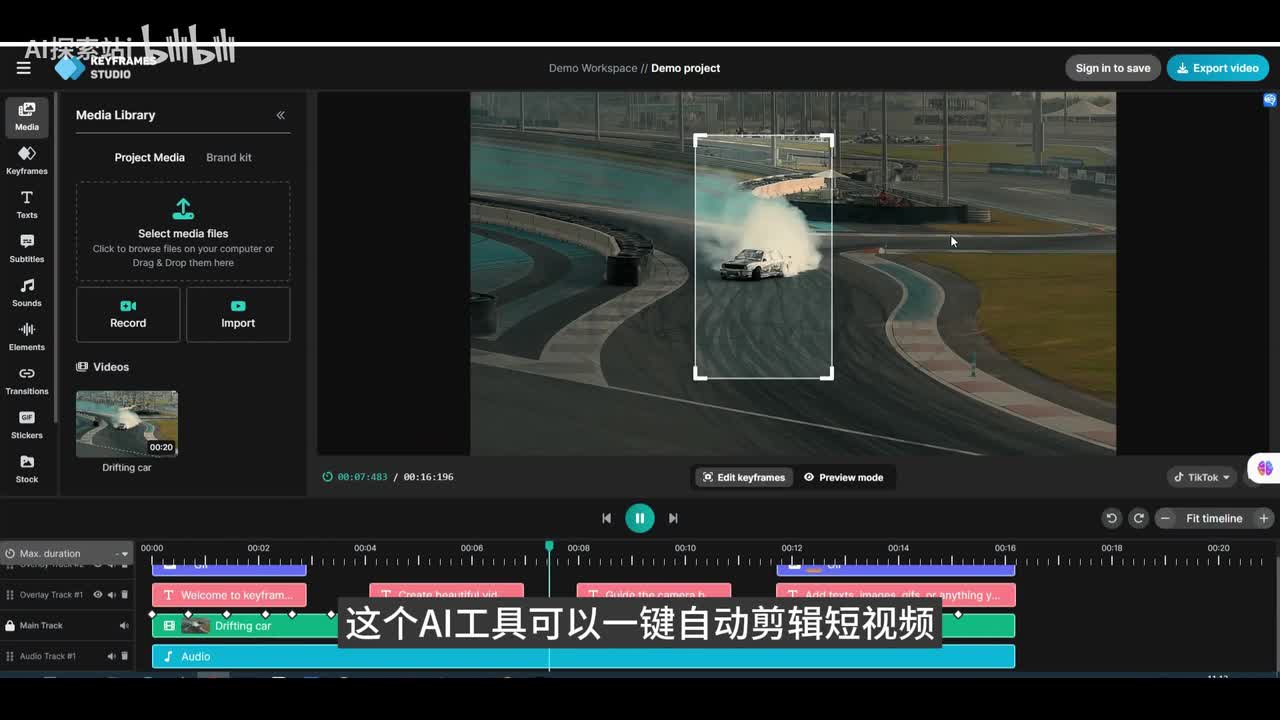This screenshot has height=720, width=1280.
Task: Expand the Max. duration dropdown
Action: point(123,553)
